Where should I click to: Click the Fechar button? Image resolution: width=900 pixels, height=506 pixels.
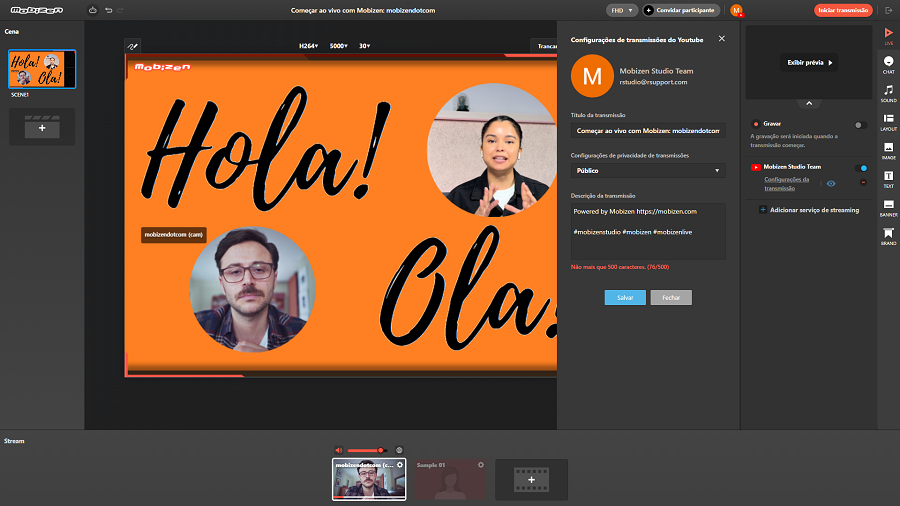click(671, 297)
